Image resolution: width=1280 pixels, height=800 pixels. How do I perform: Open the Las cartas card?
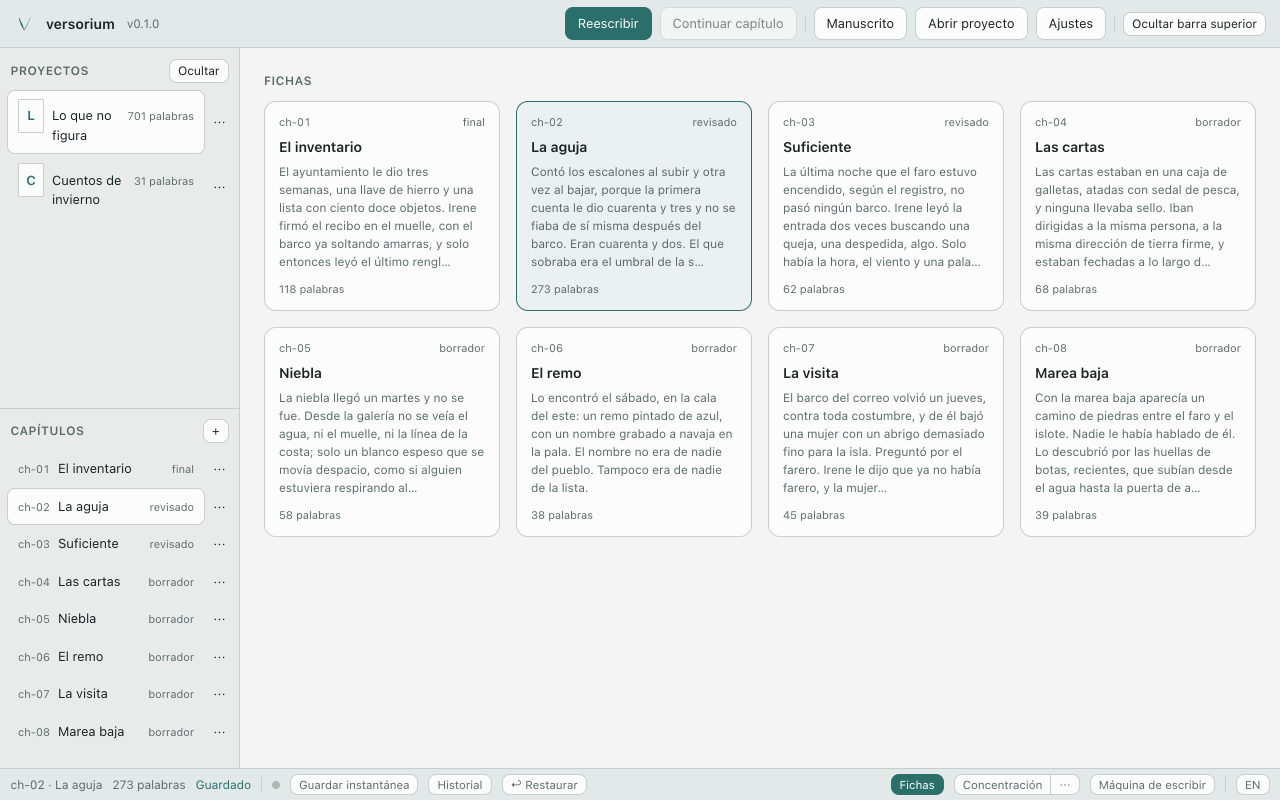pos(1138,206)
